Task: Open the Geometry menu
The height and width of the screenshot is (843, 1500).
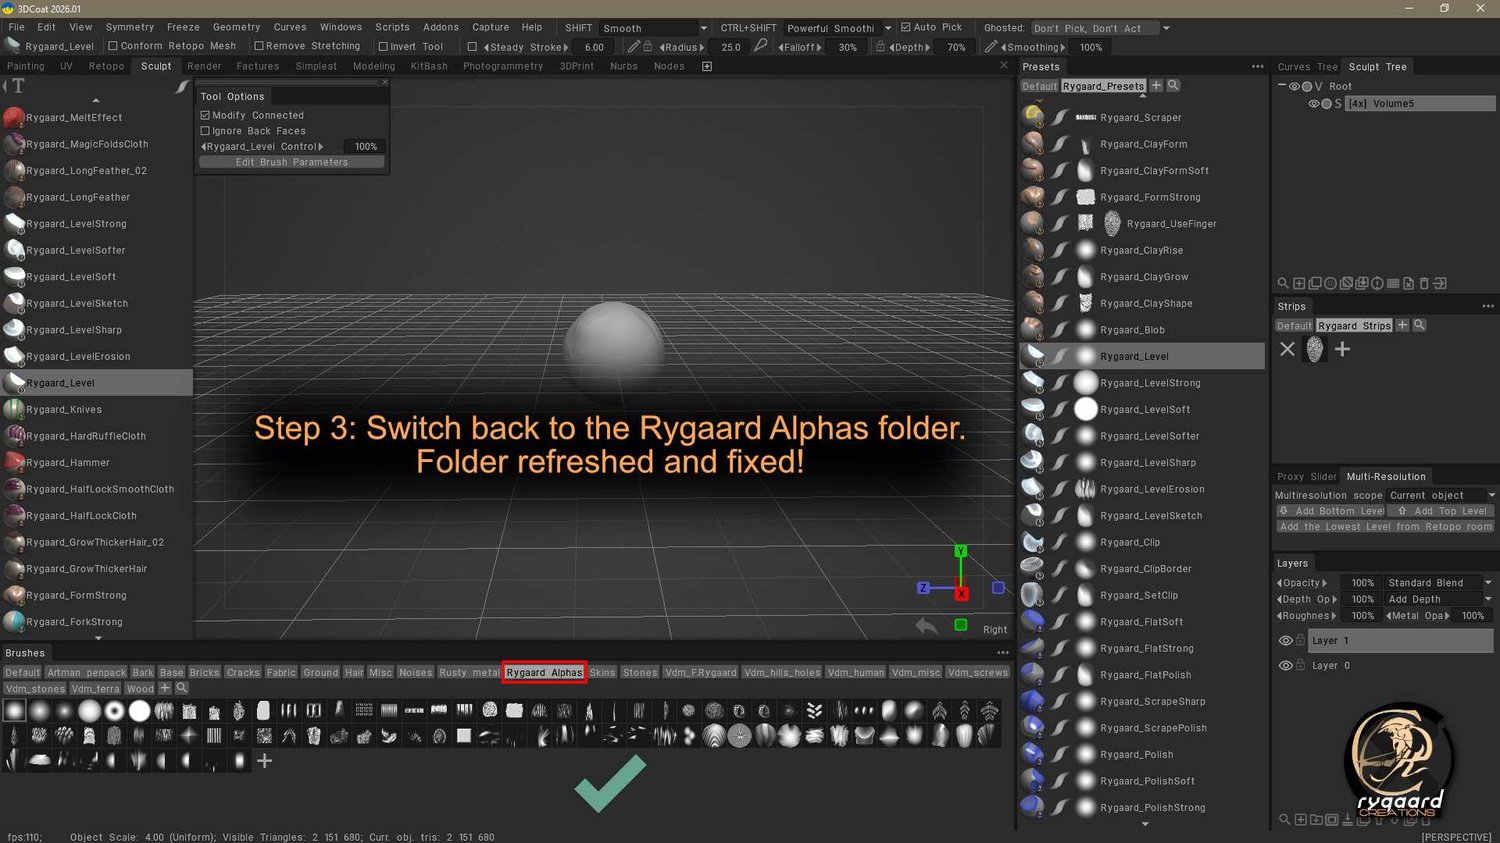Action: point(236,27)
